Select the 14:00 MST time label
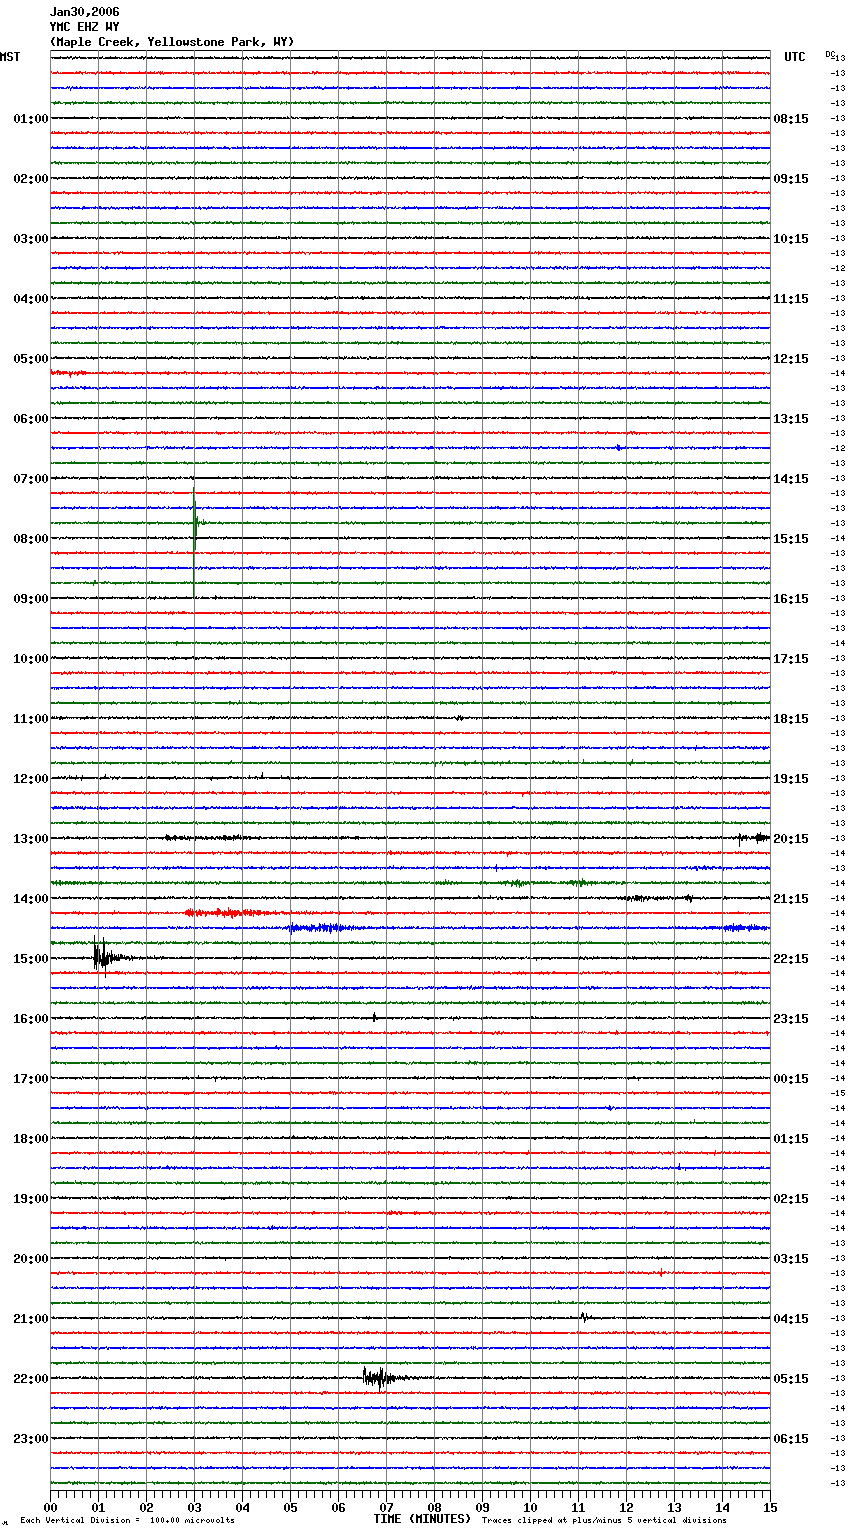 (31, 899)
